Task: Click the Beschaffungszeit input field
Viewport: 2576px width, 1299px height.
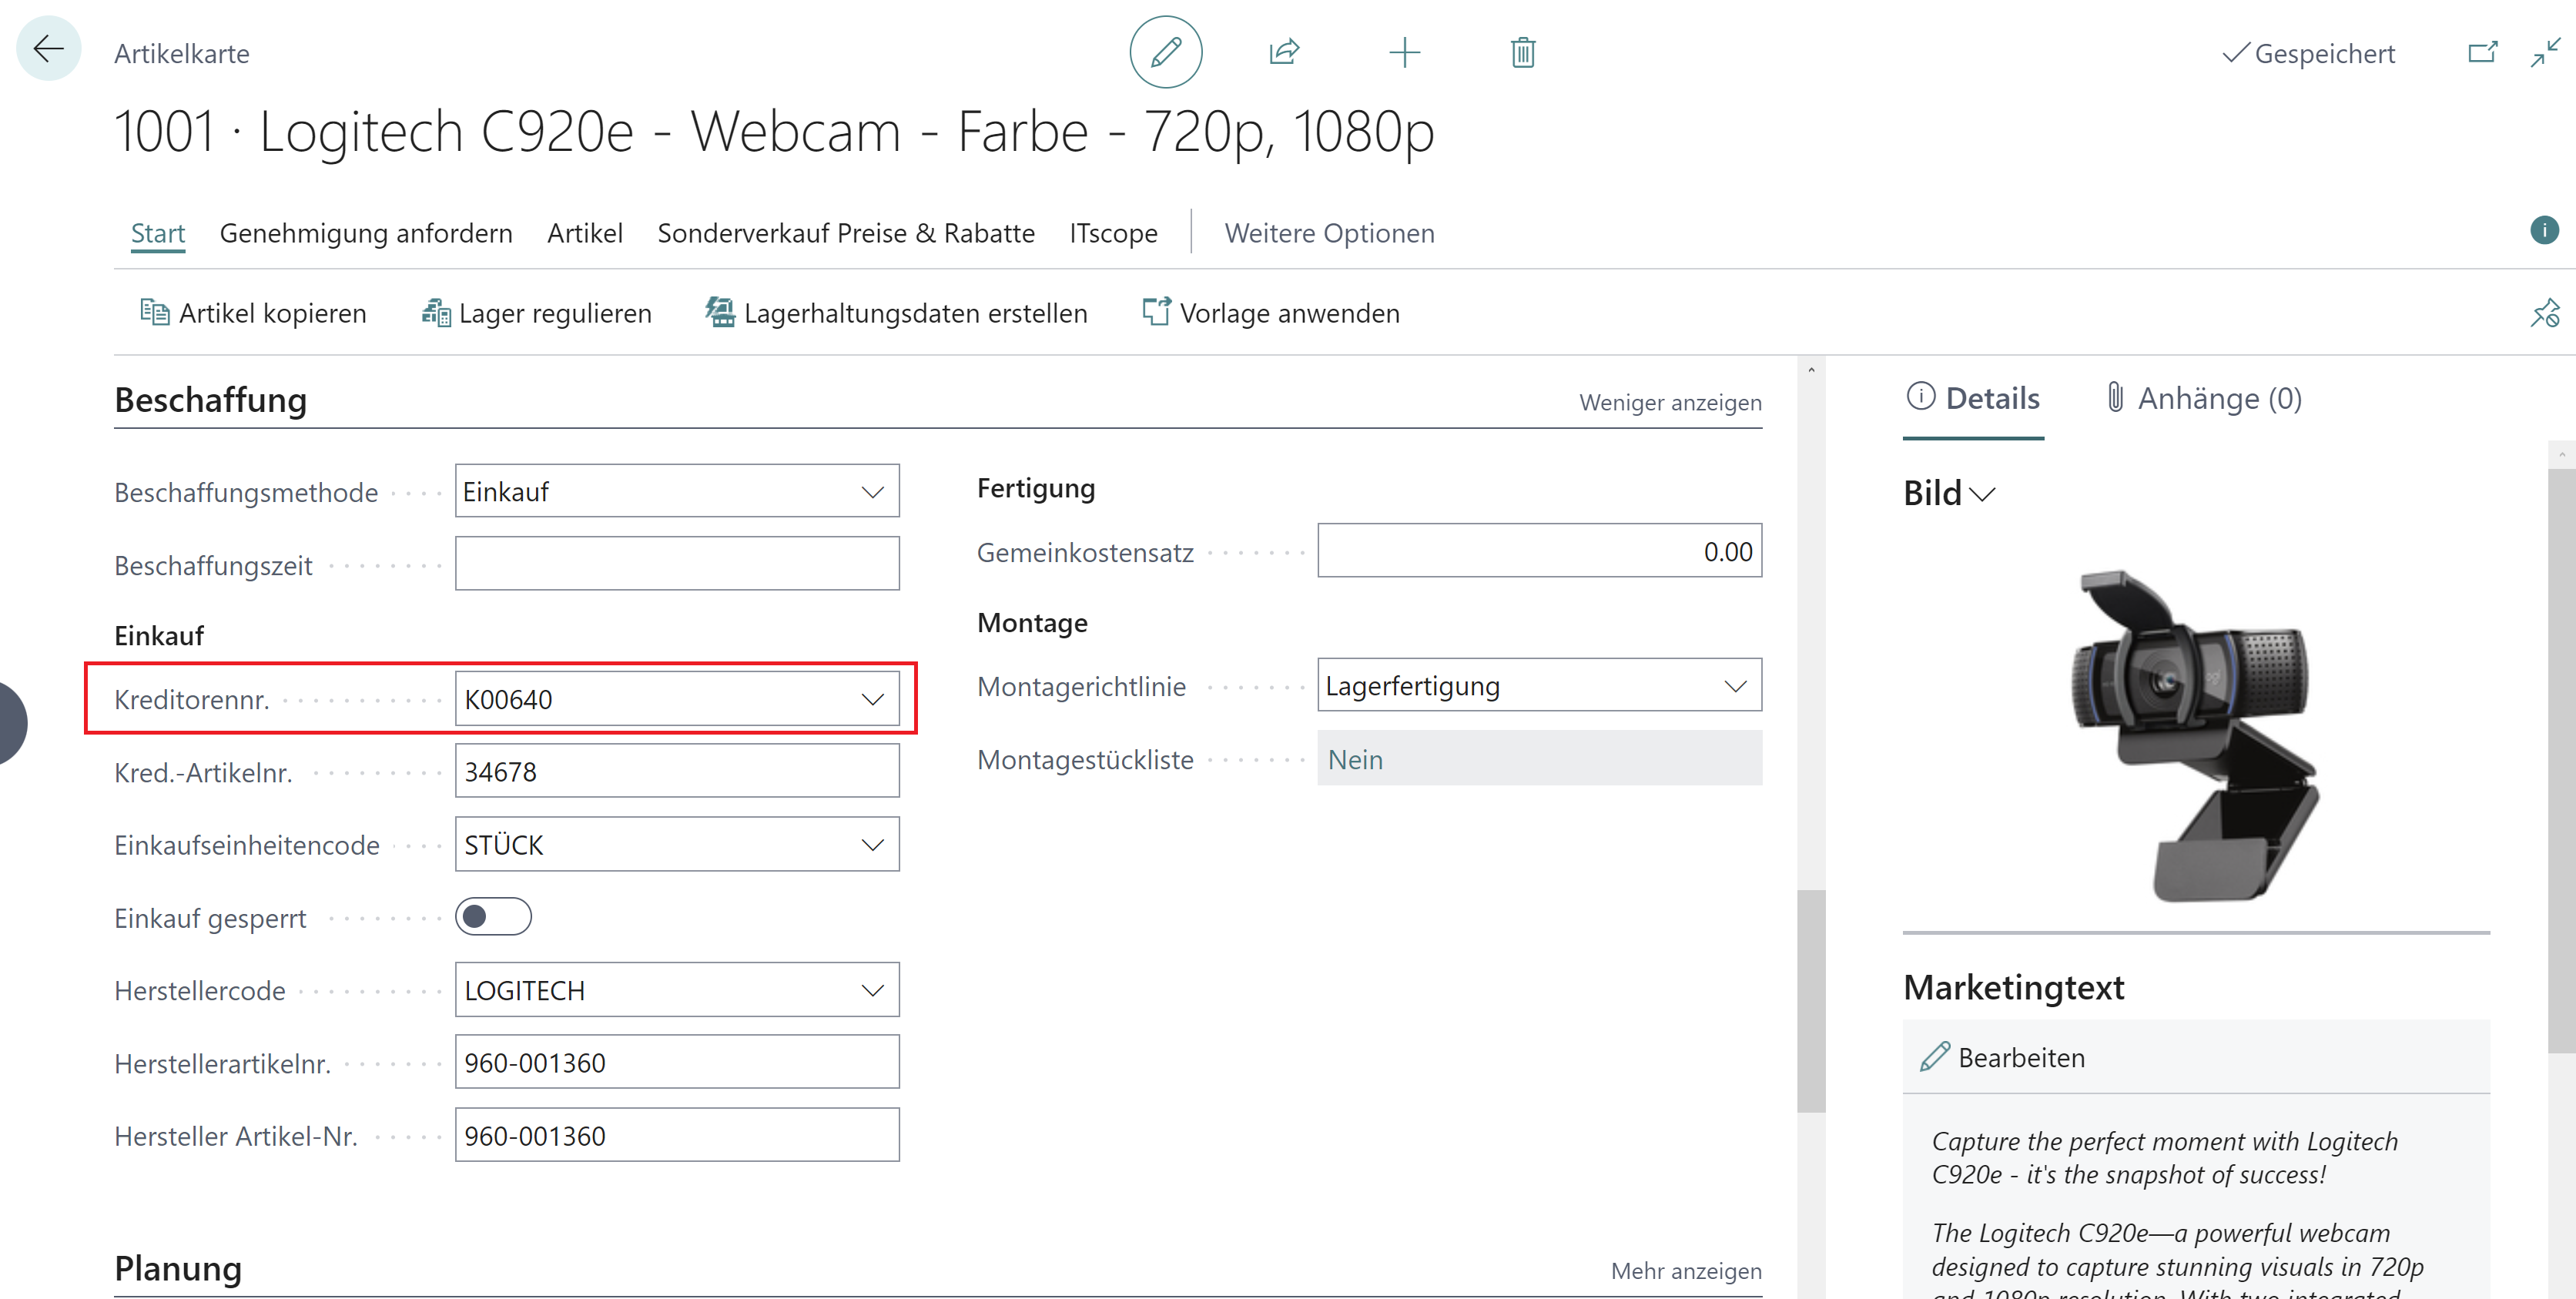Action: [677, 564]
